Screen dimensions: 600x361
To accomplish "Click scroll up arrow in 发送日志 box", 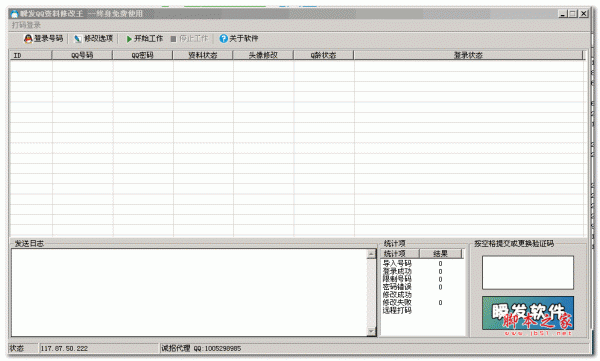I will pyautogui.click(x=371, y=254).
